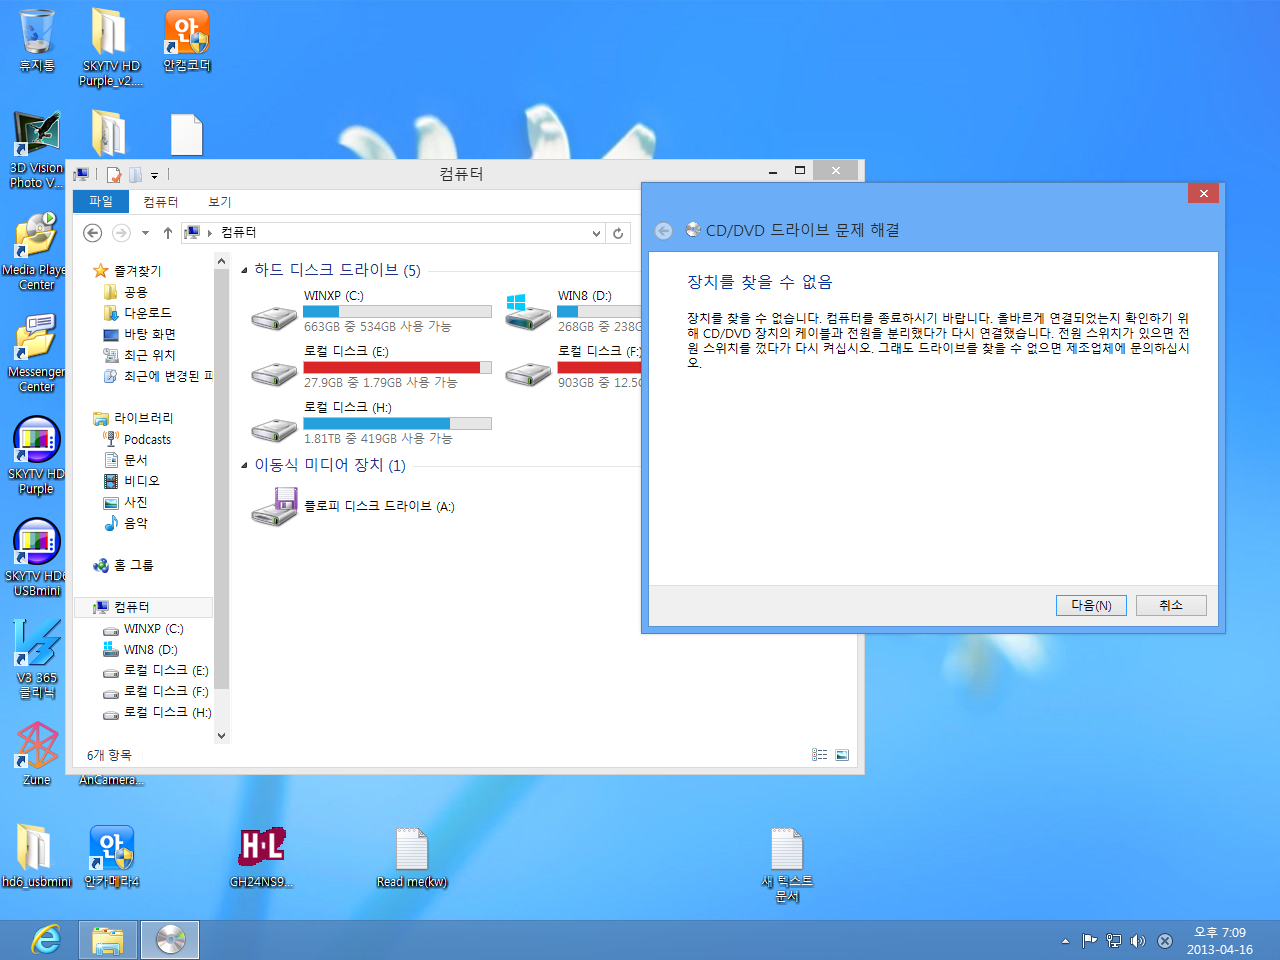Switch to the 보기 ribbon tab
1280x960 pixels.
coord(219,202)
